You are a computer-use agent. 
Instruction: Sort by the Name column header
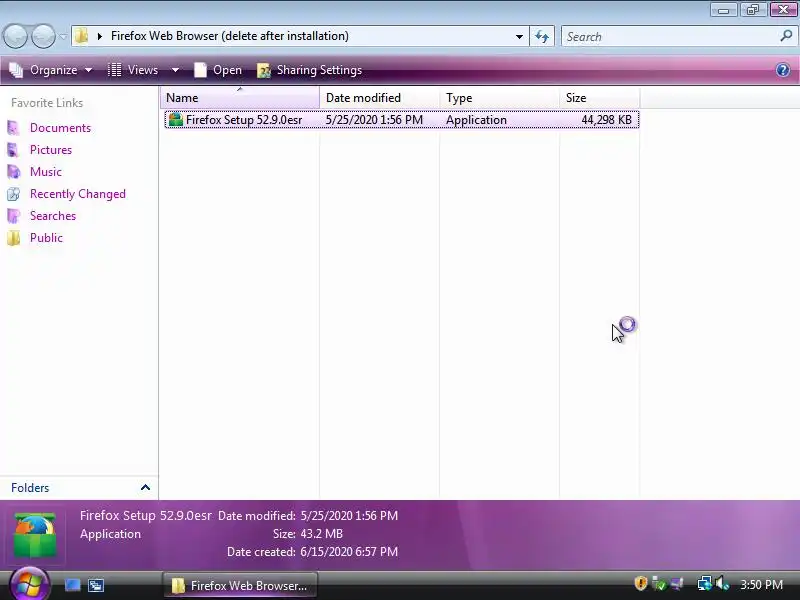[240, 97]
